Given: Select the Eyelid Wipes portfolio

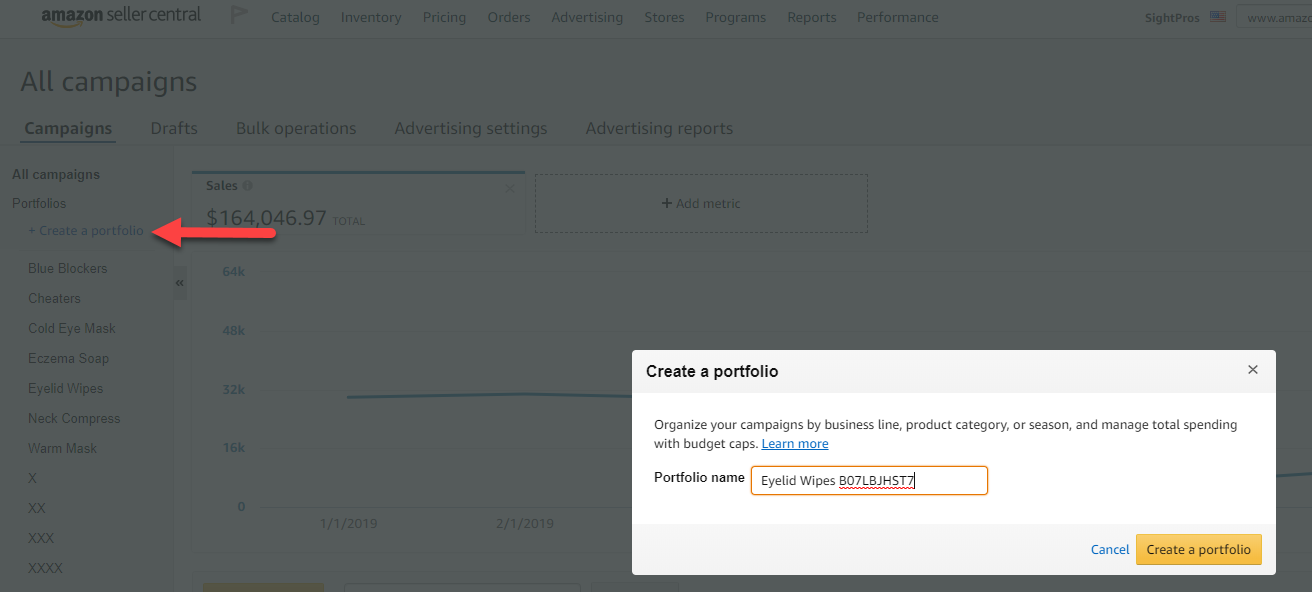Looking at the screenshot, I should coord(66,388).
